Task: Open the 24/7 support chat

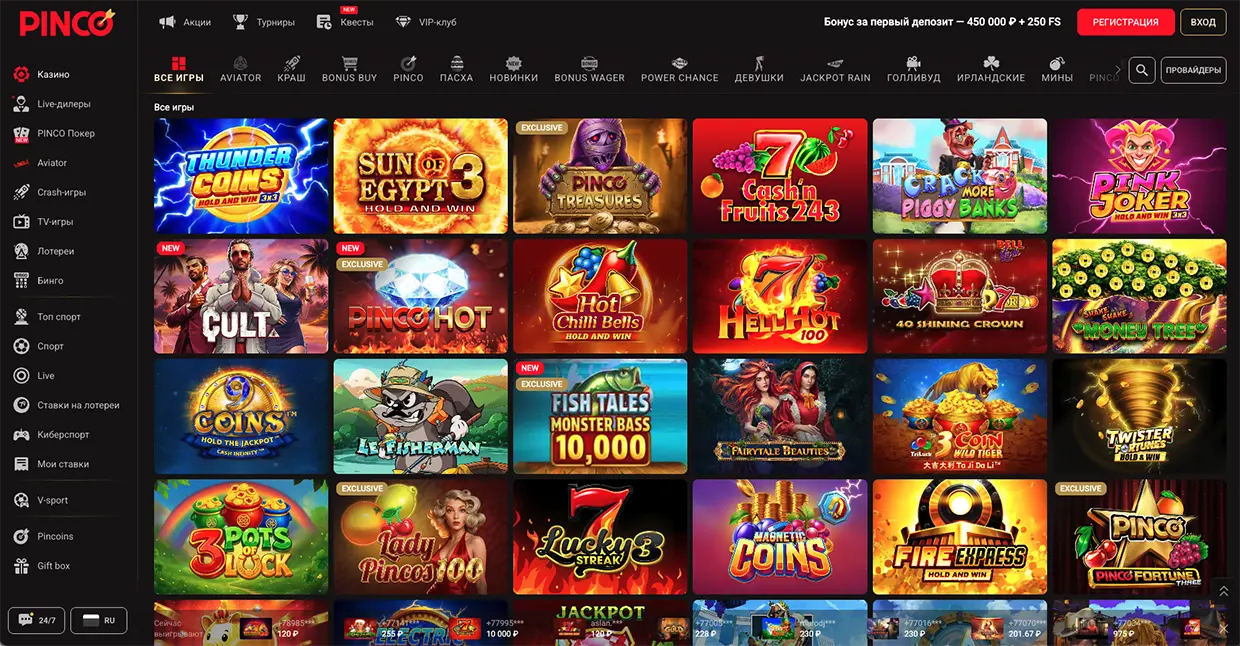Action: [x=36, y=620]
